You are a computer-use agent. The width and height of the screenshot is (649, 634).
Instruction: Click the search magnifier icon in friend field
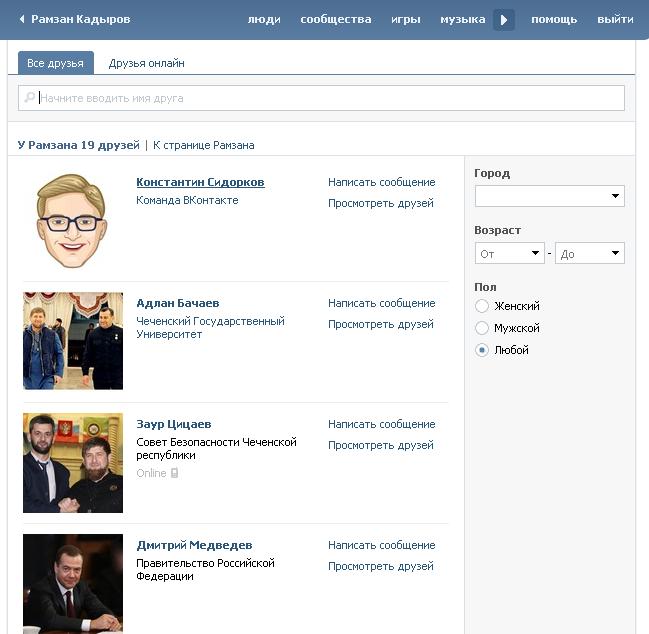[x=30, y=97]
